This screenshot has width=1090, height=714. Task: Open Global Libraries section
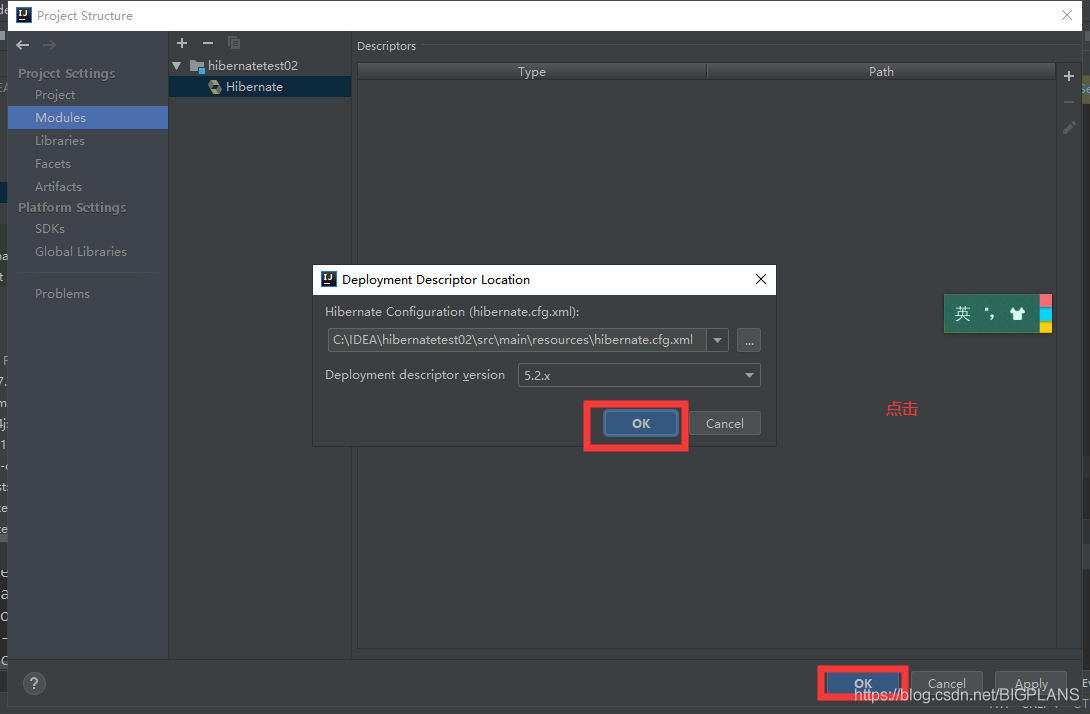tap(81, 252)
